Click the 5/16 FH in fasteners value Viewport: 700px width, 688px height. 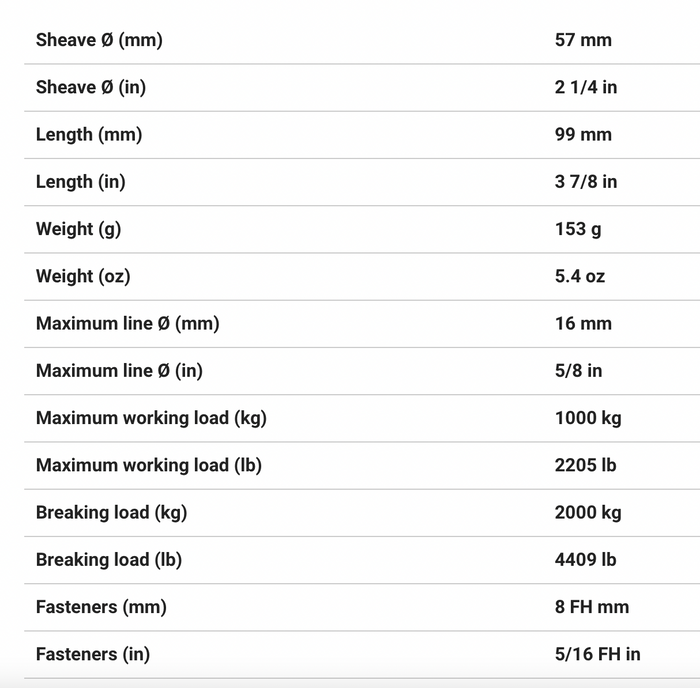click(597, 655)
